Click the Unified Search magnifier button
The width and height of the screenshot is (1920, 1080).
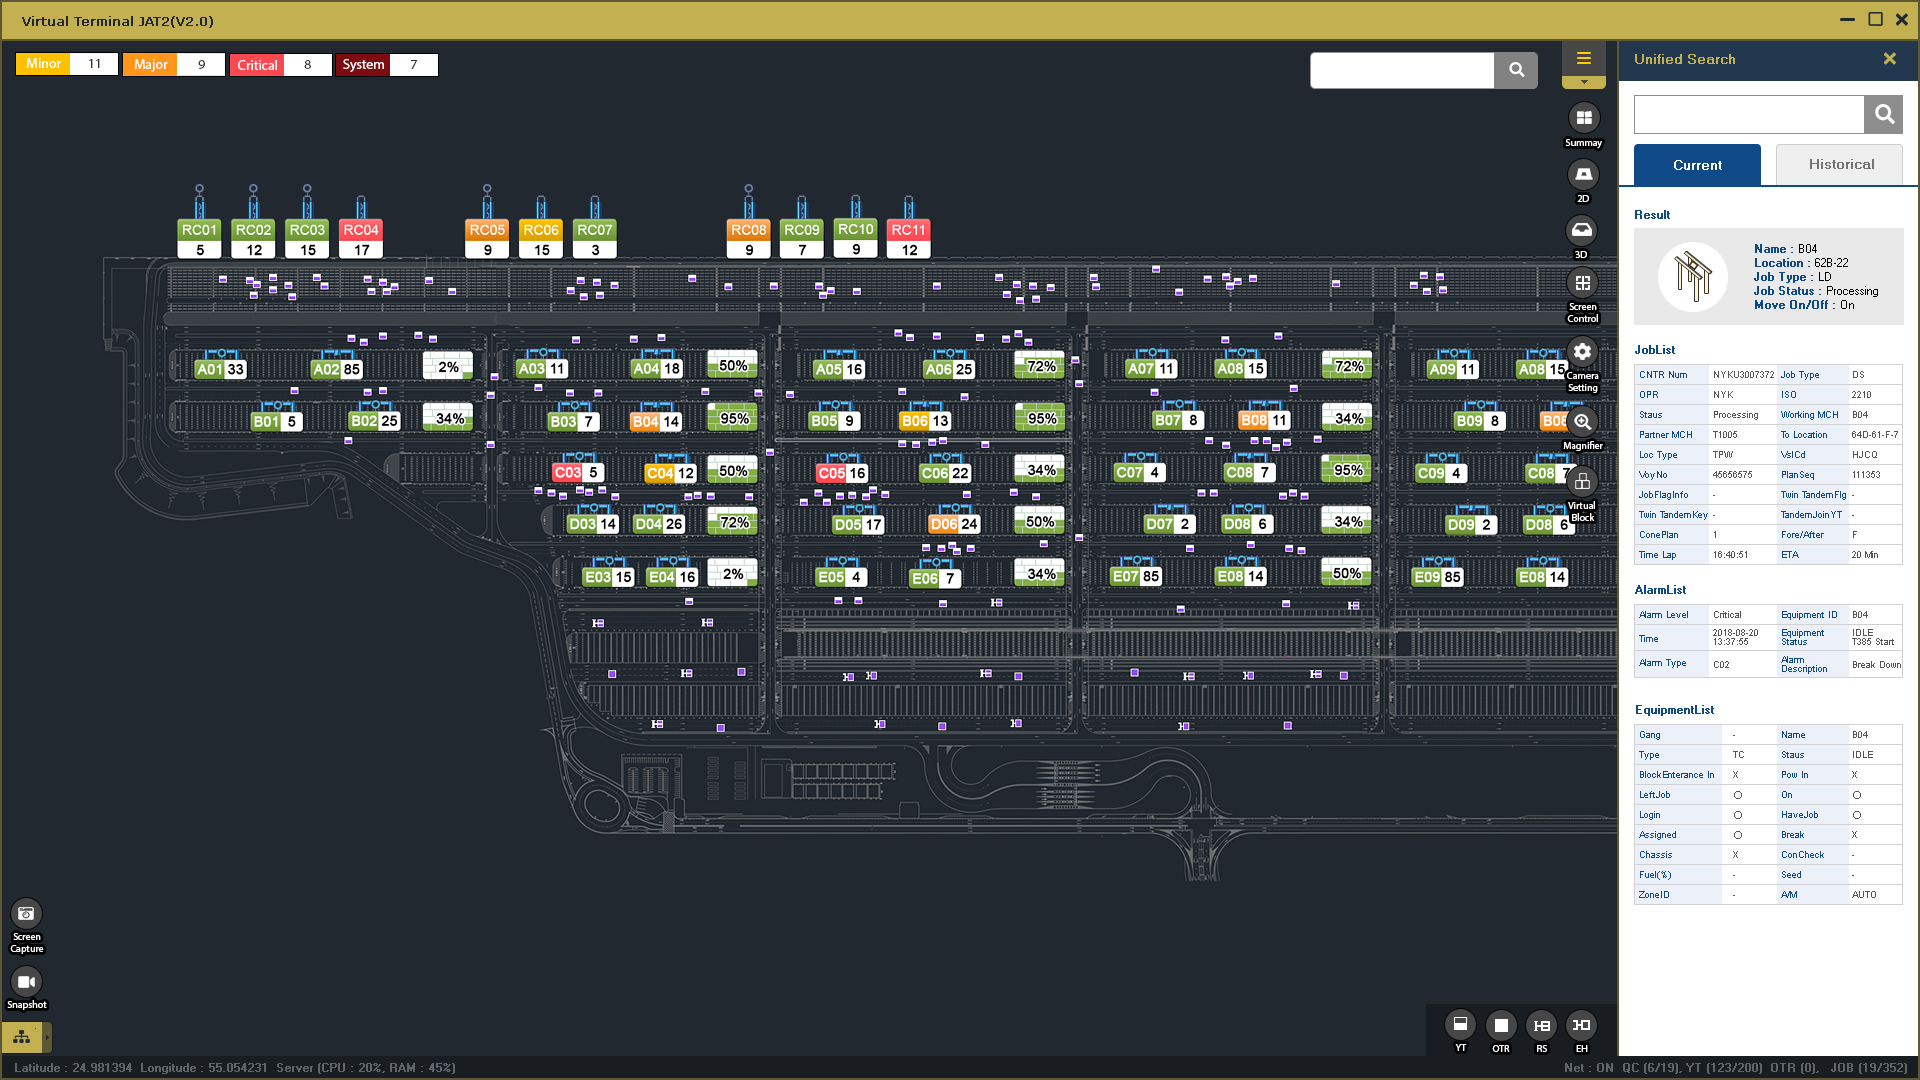point(1883,115)
